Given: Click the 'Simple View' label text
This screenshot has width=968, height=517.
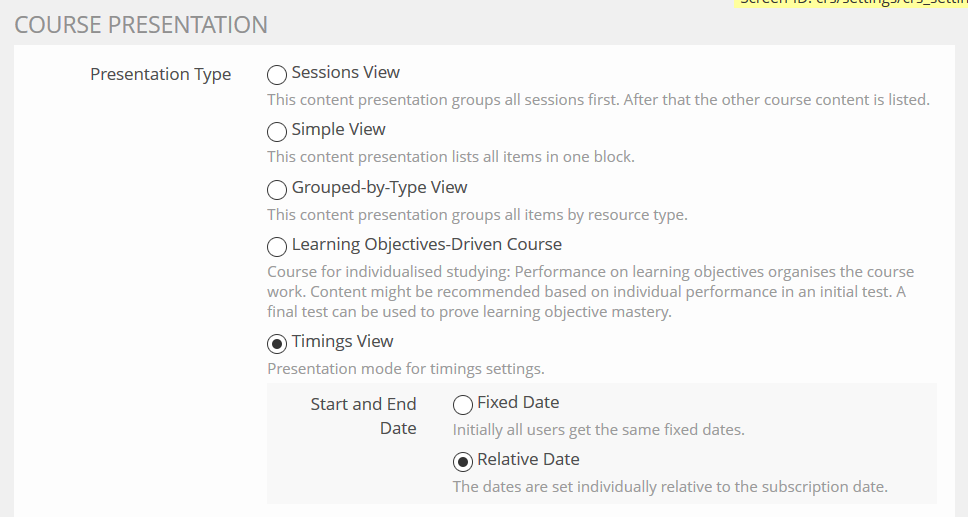Looking at the screenshot, I should coord(338,130).
